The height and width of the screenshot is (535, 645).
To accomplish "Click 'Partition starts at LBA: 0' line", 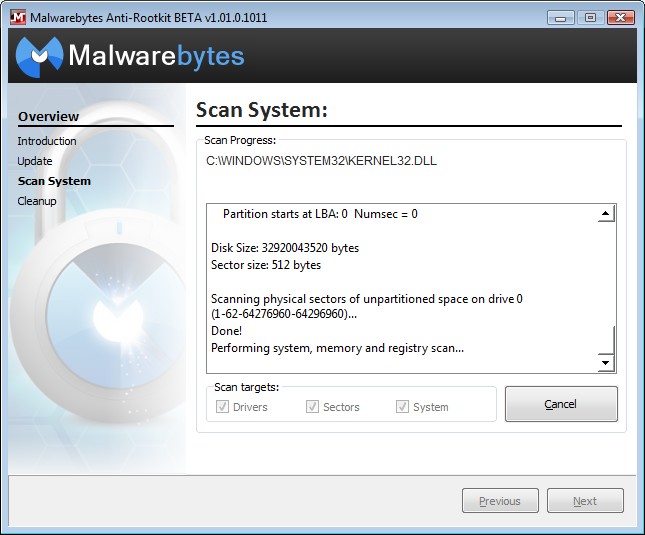I will (x=320, y=214).
